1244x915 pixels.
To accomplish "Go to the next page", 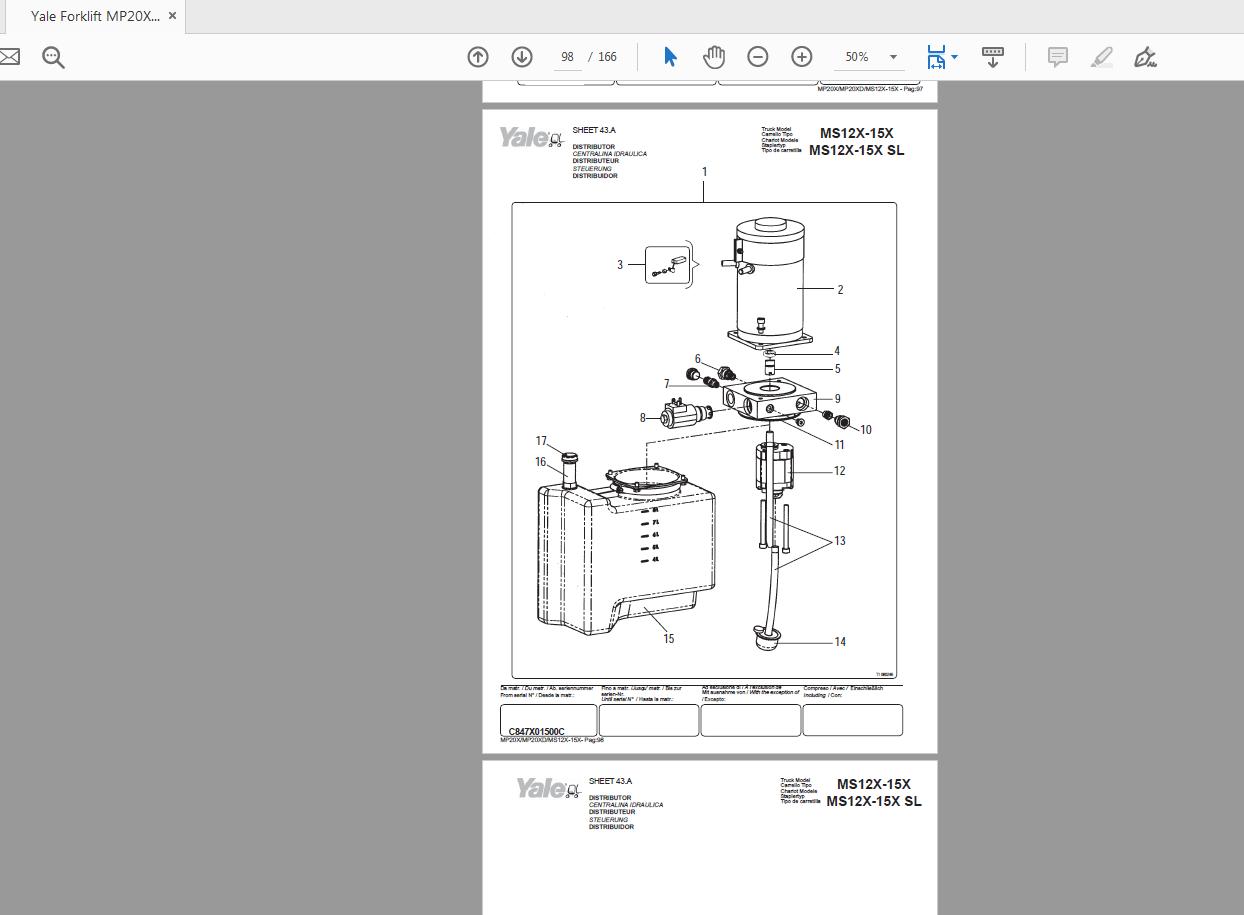I will pos(521,57).
